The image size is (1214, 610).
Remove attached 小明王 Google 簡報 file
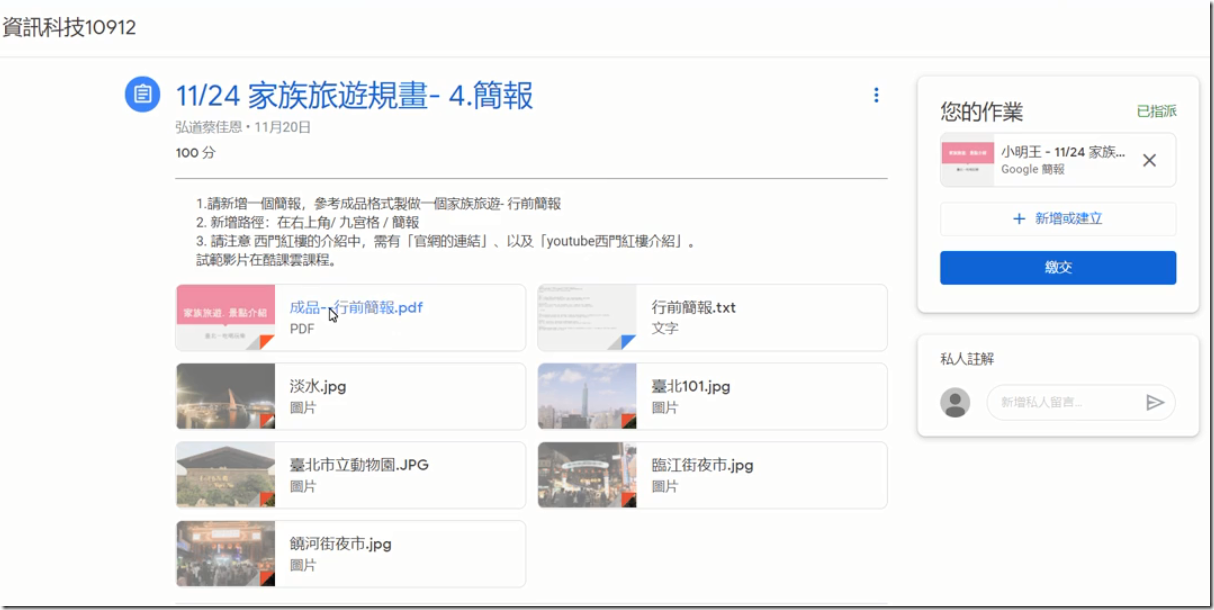pyautogui.click(x=1149, y=160)
